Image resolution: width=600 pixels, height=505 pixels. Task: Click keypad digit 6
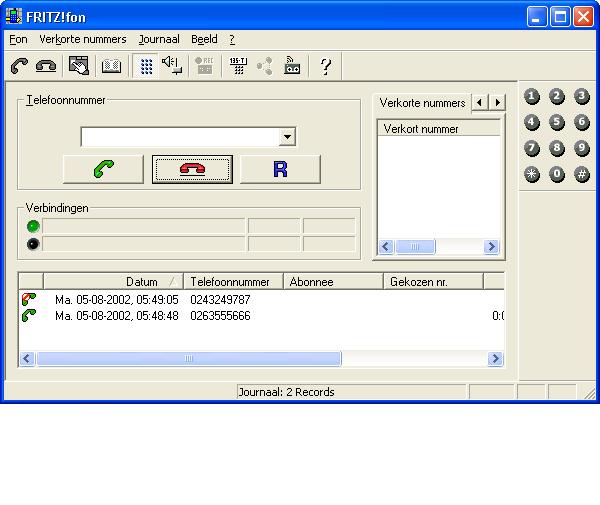click(582, 122)
